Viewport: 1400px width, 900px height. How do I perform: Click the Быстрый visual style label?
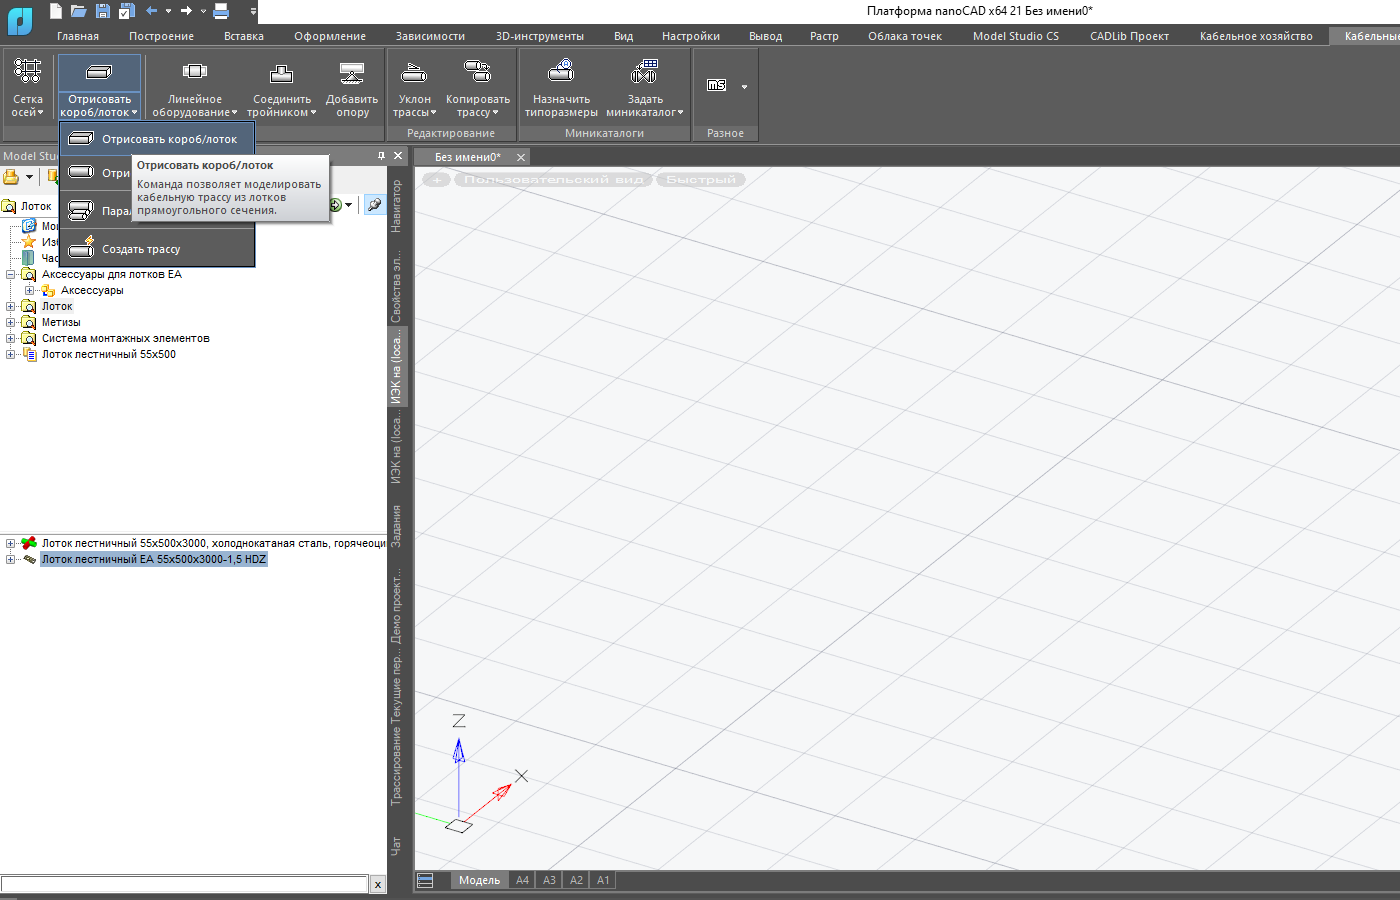coord(701,179)
